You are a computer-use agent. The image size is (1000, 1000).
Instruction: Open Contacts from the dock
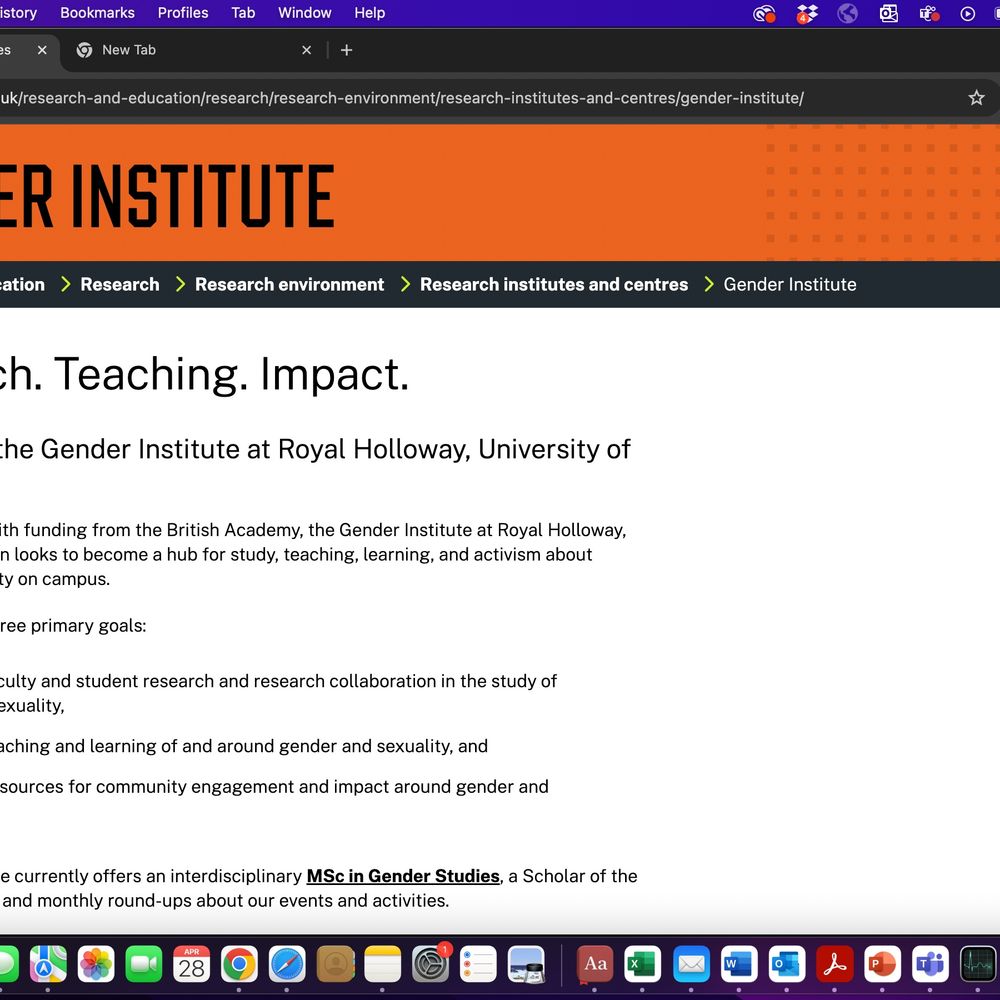(x=335, y=964)
